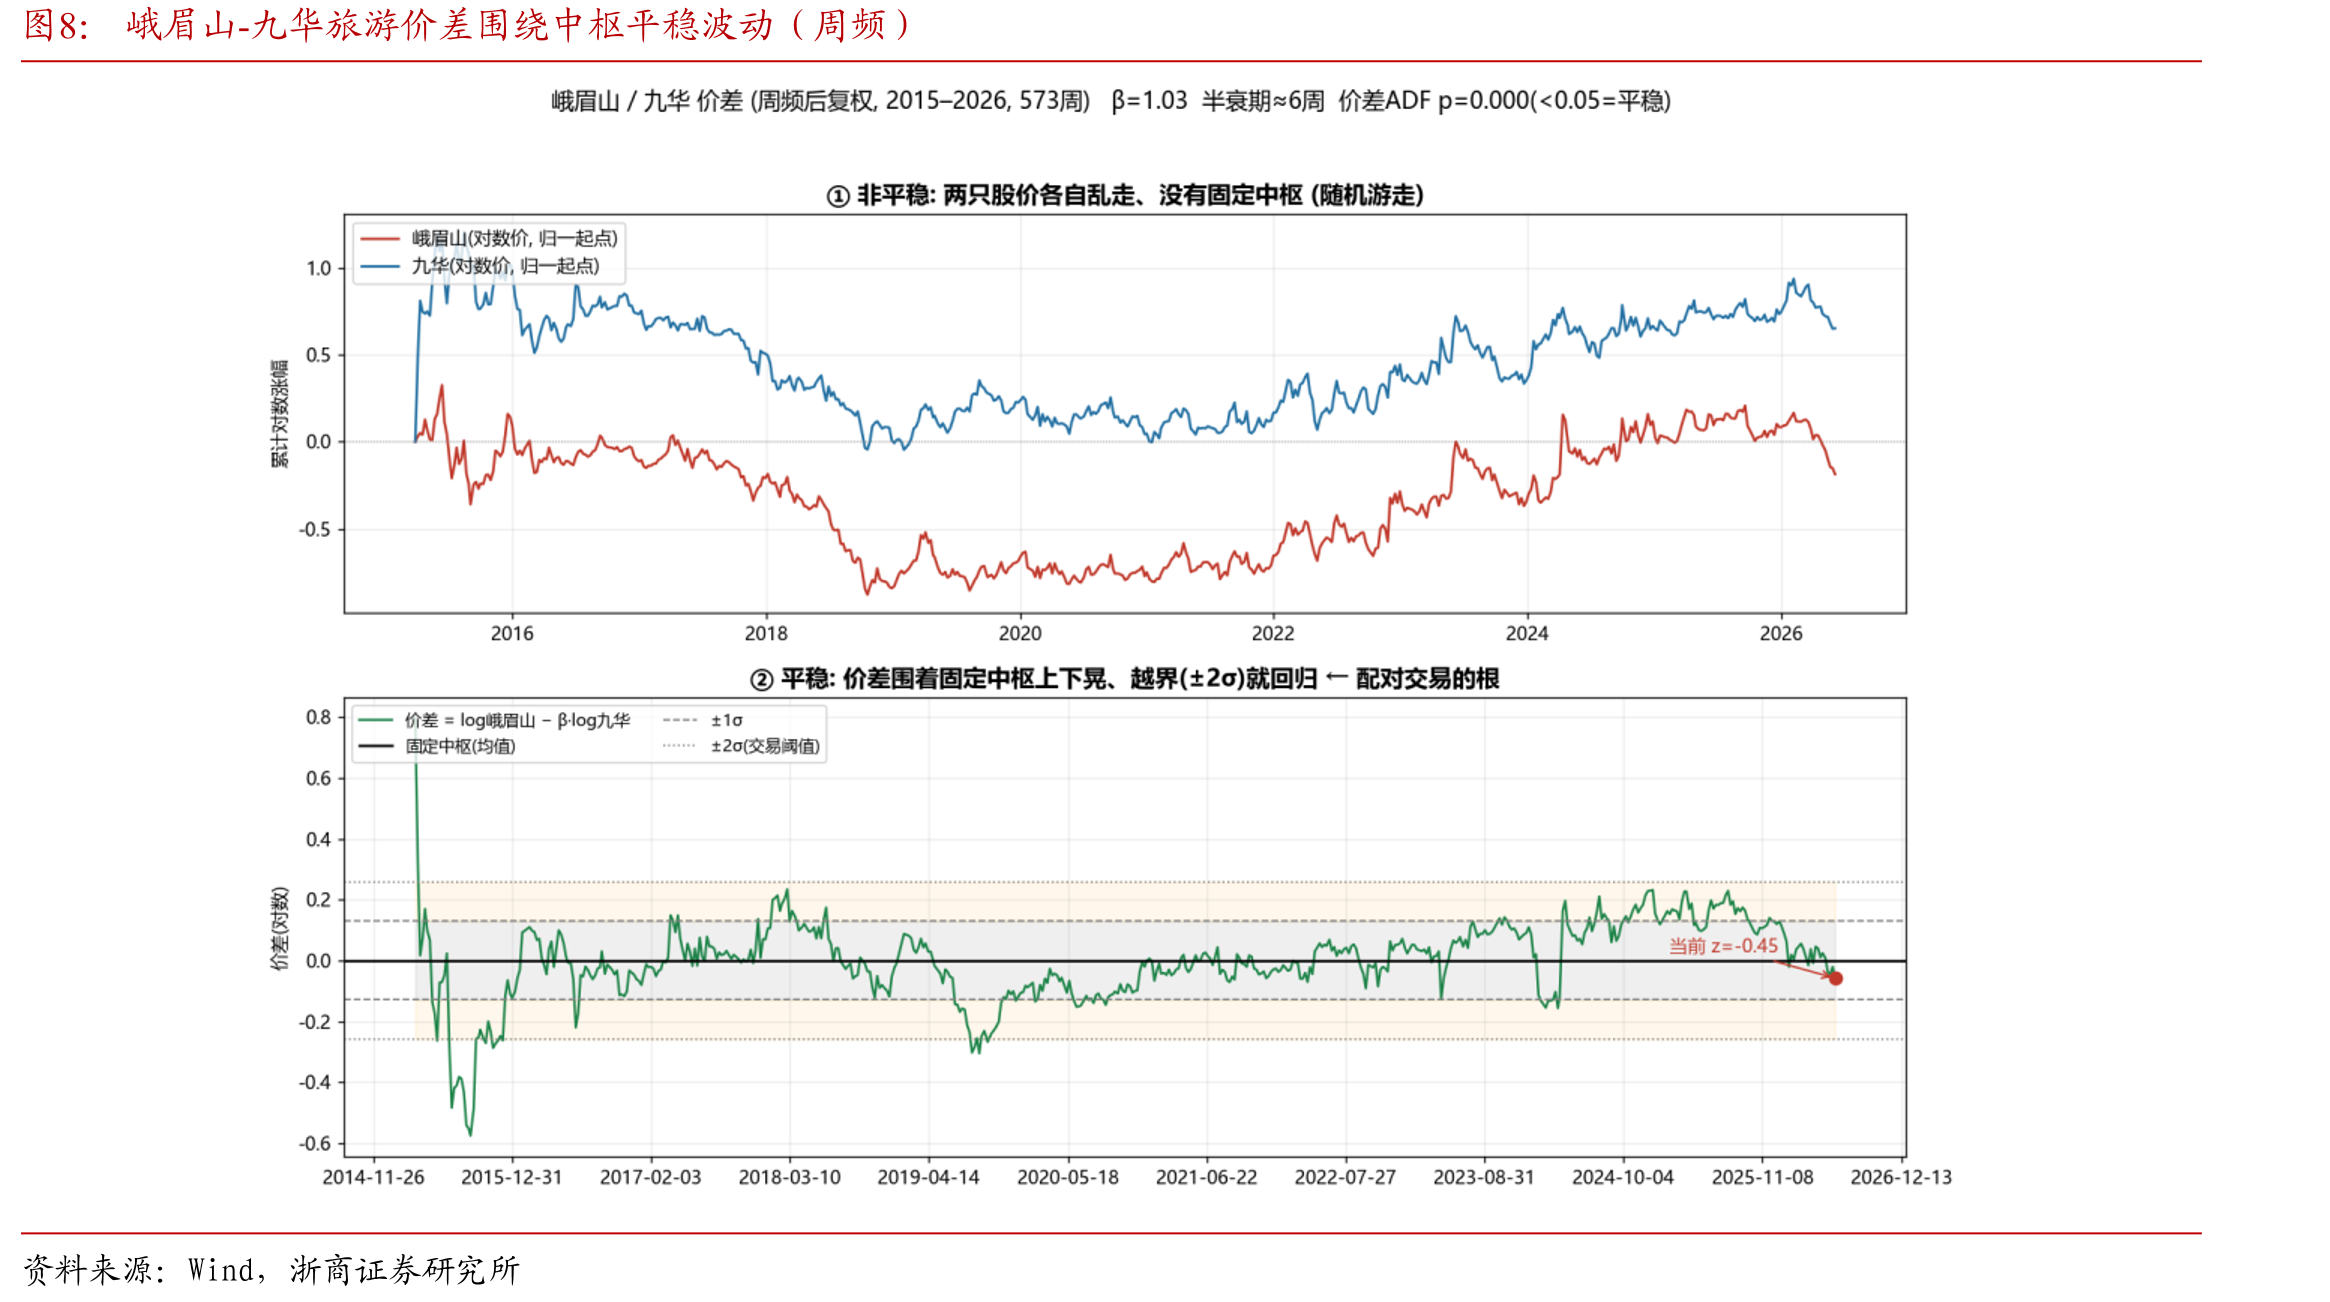Click the 2025-11-08 date tick label
This screenshot has height=1302, width=2330.
click(x=1762, y=1177)
